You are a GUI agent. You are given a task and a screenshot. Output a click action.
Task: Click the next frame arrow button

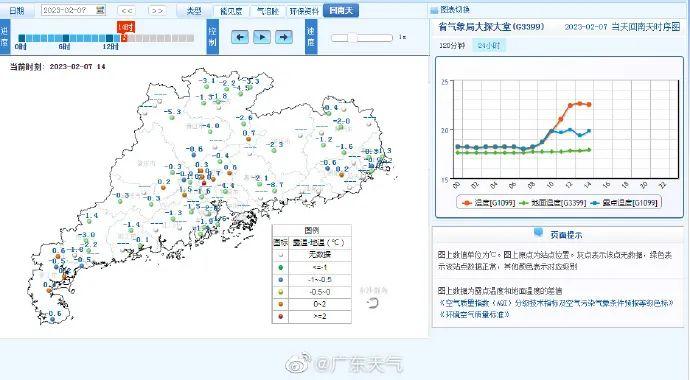[284, 37]
